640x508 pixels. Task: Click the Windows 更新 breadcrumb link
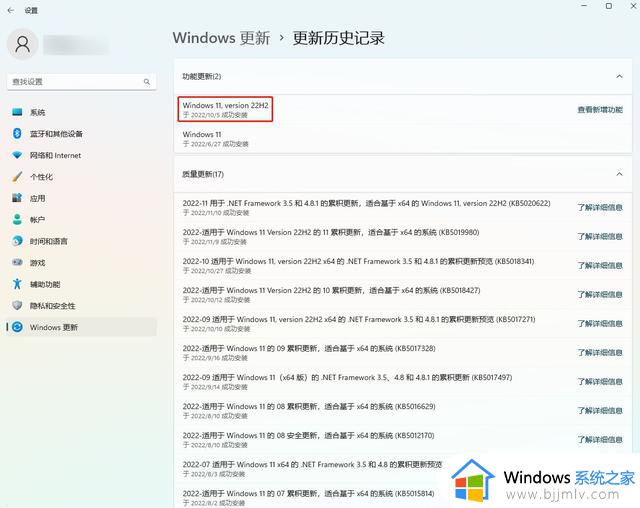(221, 38)
